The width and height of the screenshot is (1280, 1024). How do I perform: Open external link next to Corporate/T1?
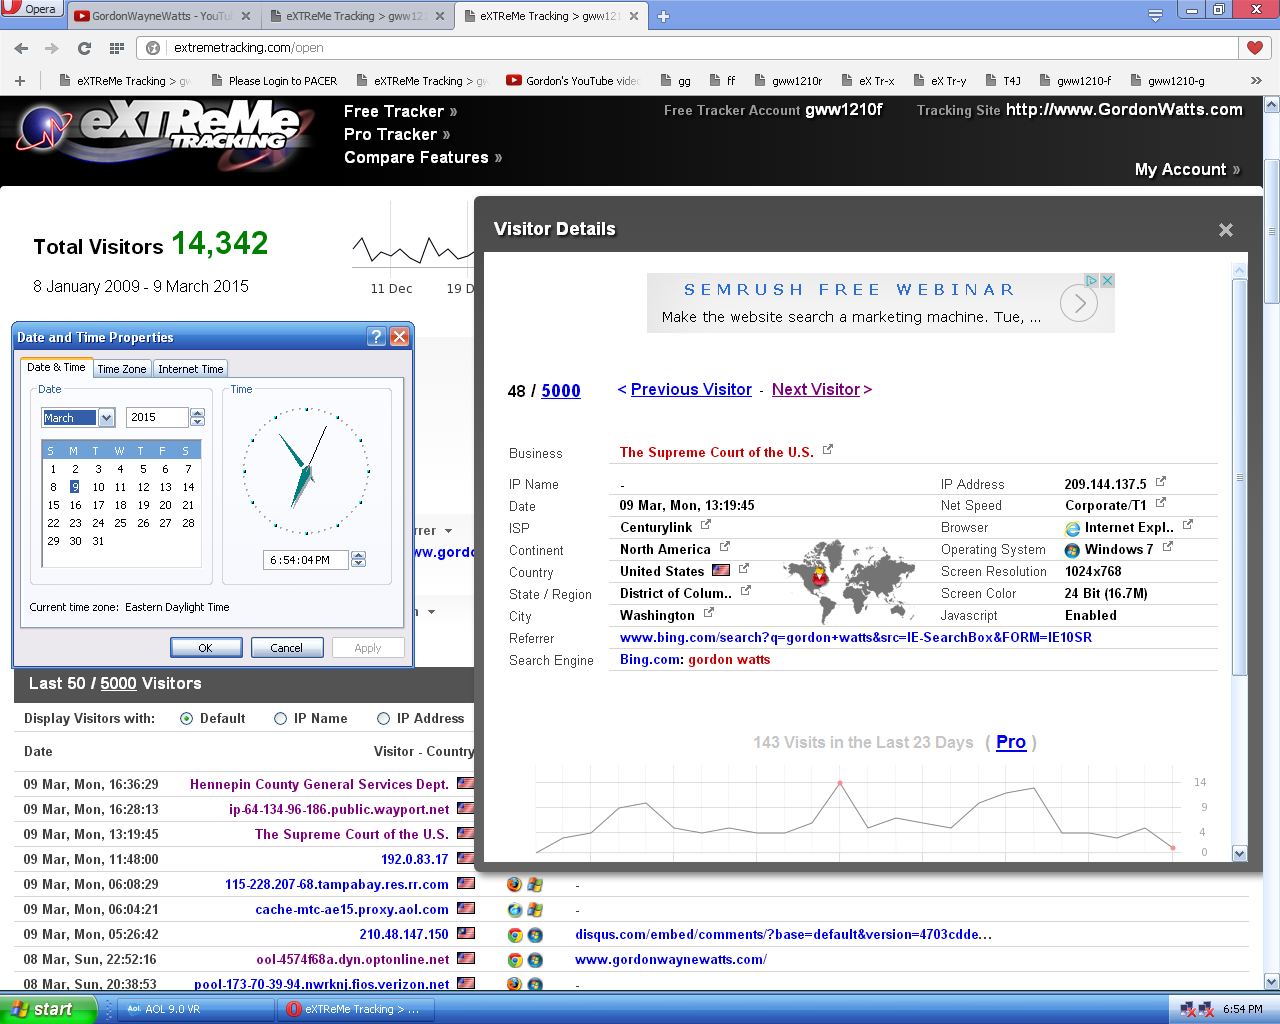click(1160, 503)
